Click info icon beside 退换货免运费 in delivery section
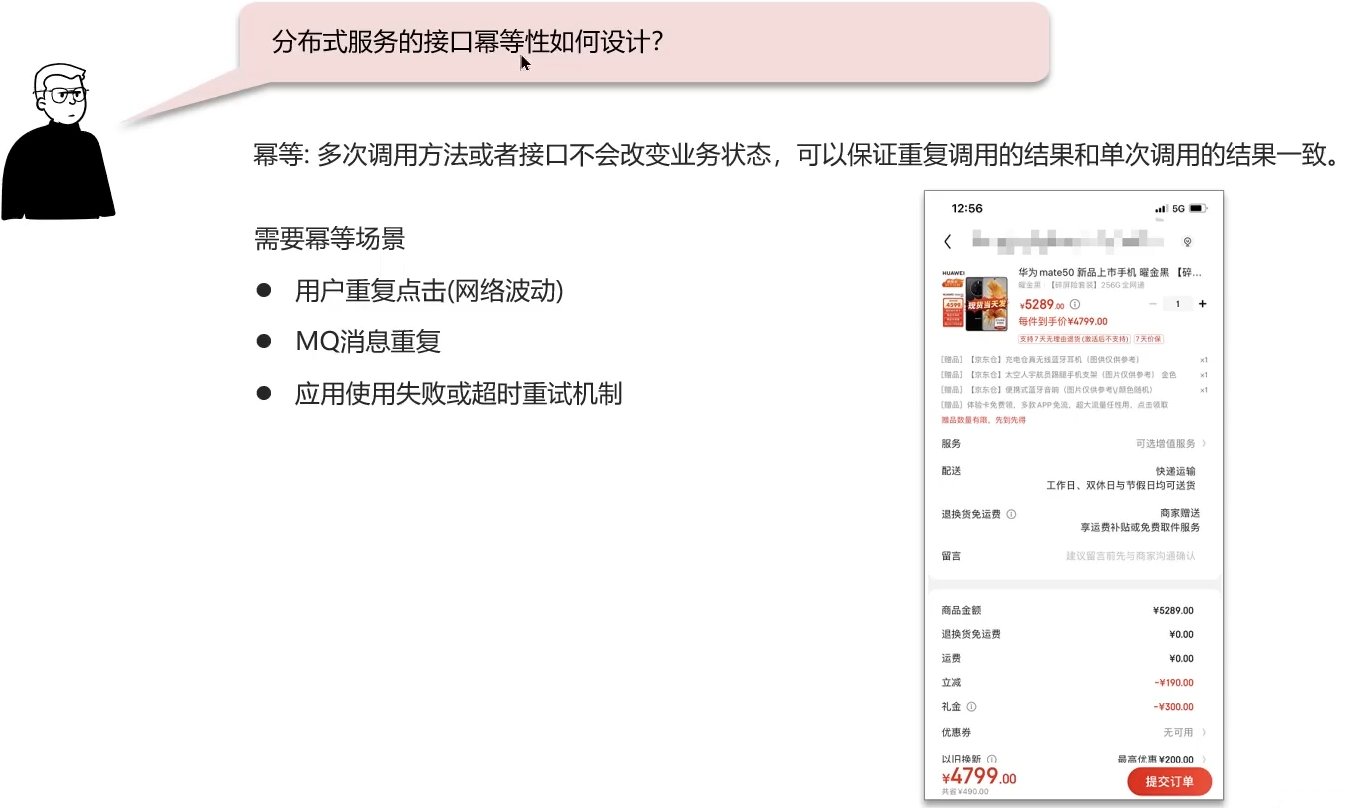The image size is (1345, 808). (1011, 514)
